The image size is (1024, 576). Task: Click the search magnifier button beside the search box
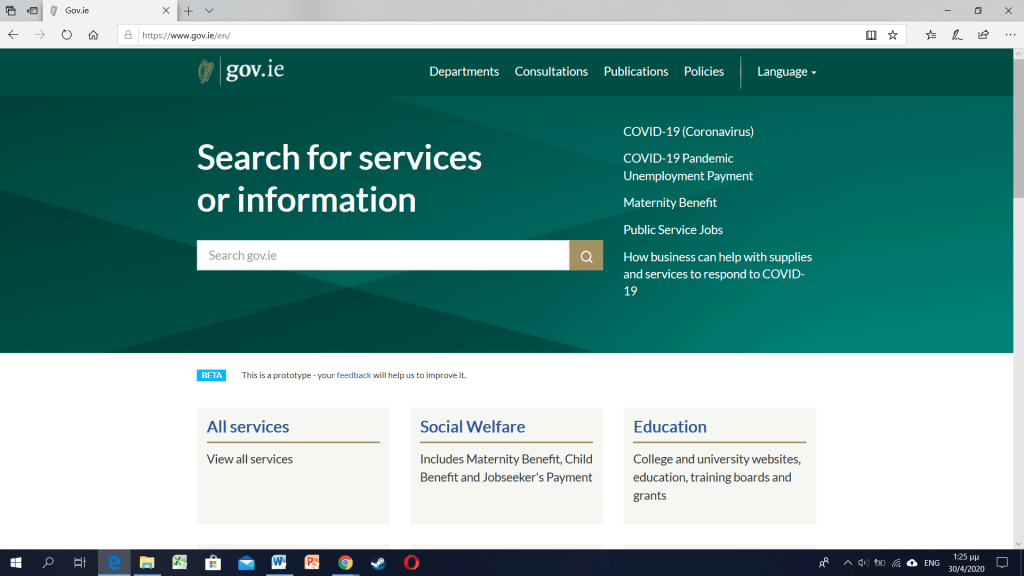[586, 255]
